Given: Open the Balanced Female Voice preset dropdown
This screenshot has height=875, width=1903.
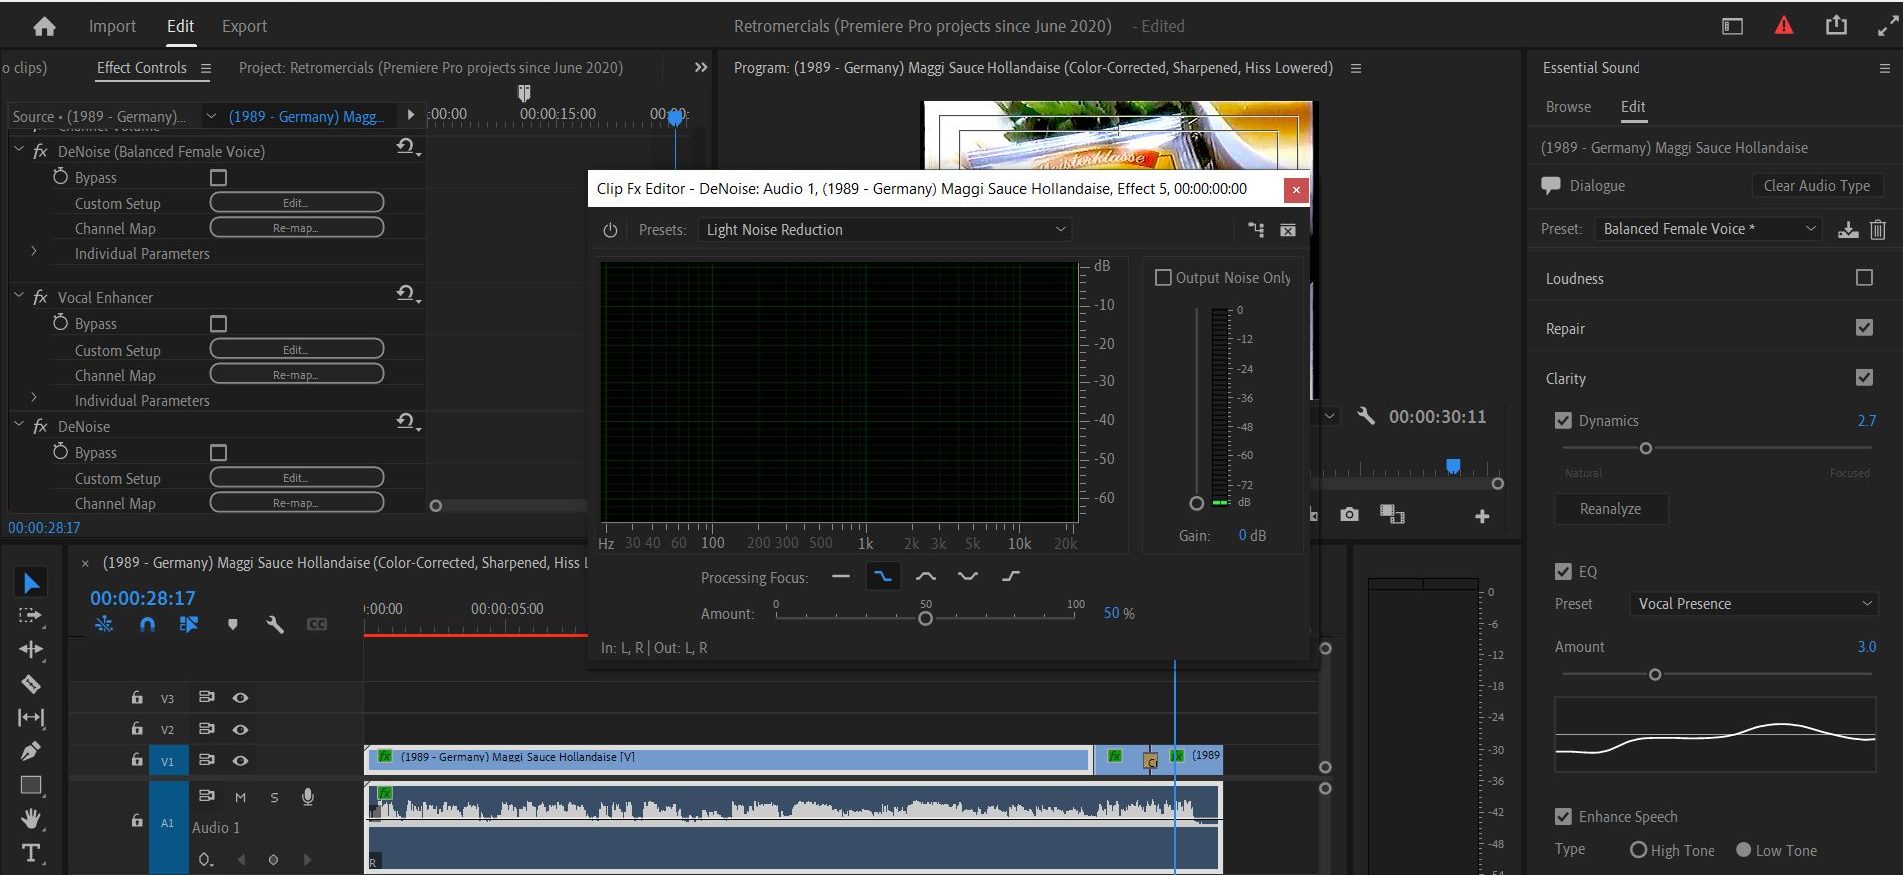Looking at the screenshot, I should point(1708,229).
